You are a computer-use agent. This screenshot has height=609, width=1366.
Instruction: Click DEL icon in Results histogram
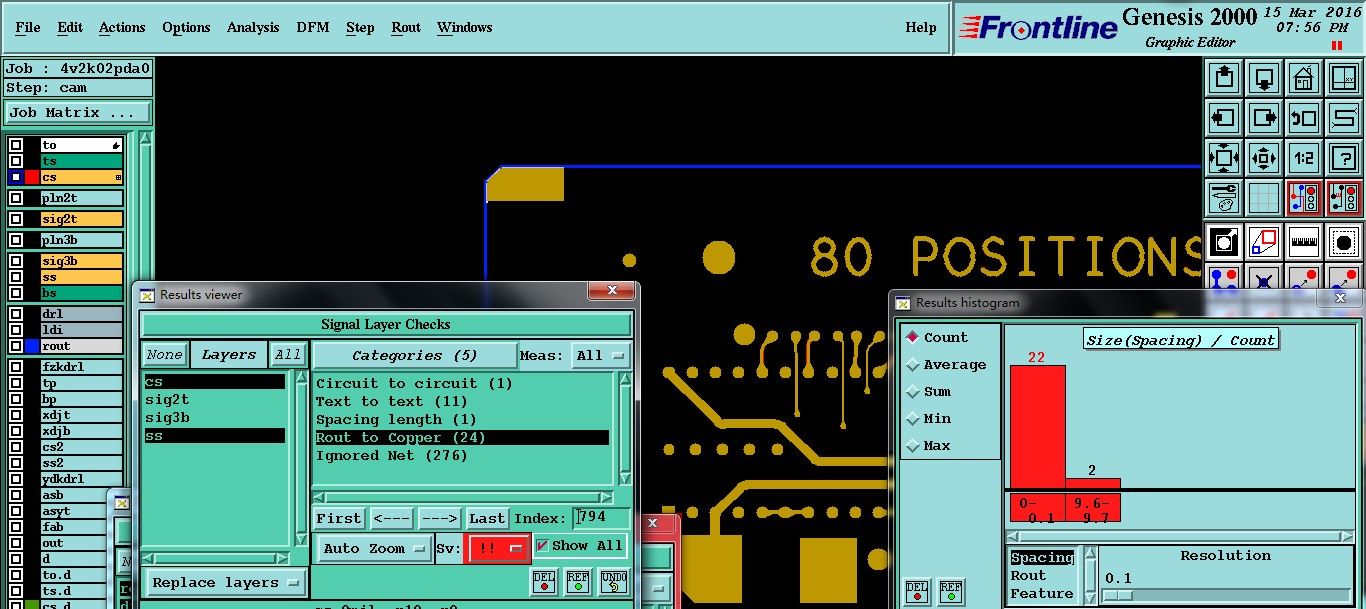917,591
